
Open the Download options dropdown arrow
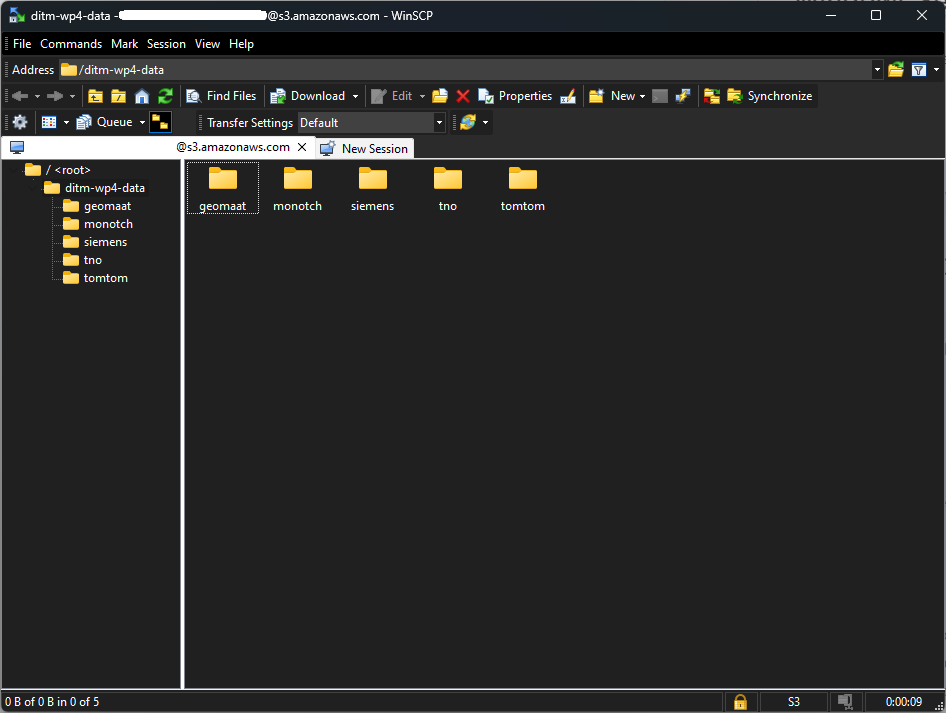point(355,97)
